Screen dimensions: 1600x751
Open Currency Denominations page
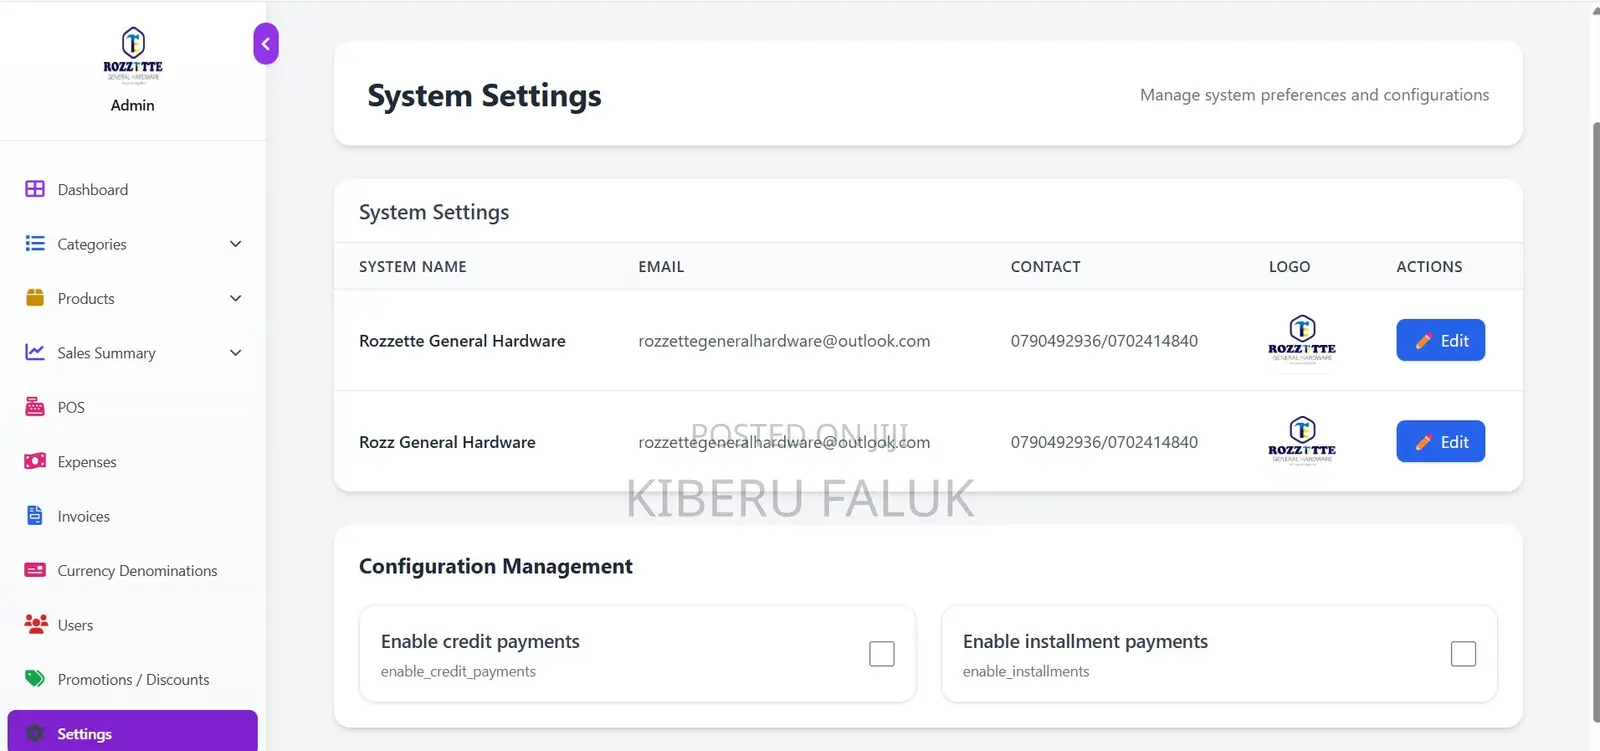(133, 570)
